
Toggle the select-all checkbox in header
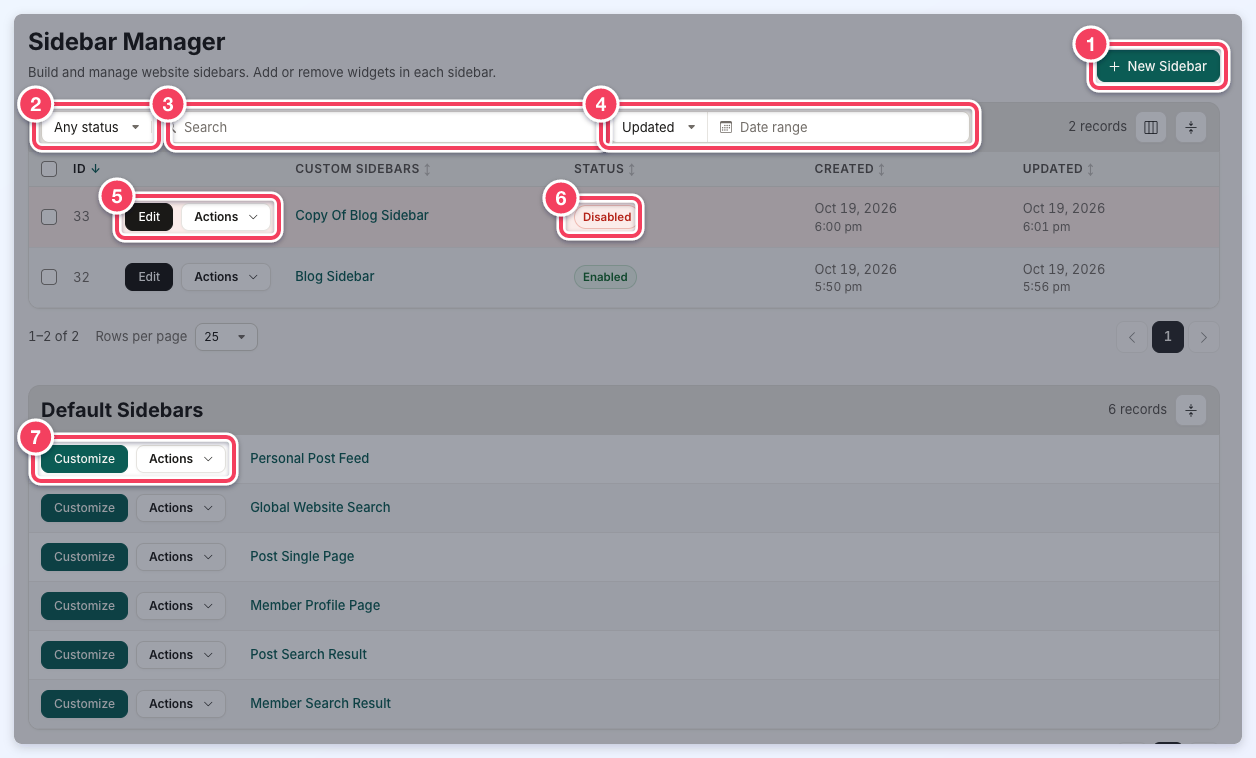coord(49,169)
